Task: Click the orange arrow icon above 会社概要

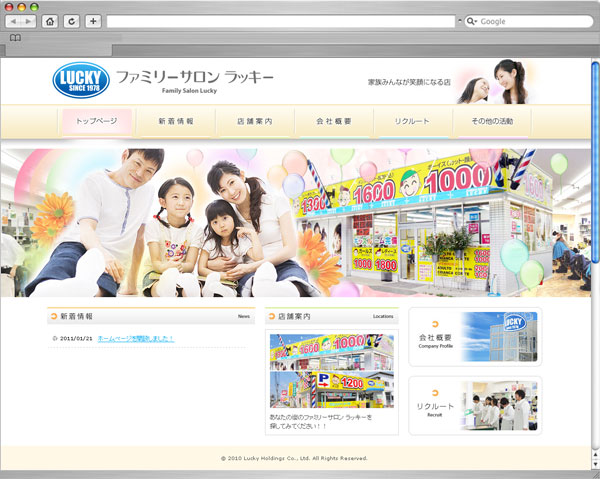Action: pos(435,324)
